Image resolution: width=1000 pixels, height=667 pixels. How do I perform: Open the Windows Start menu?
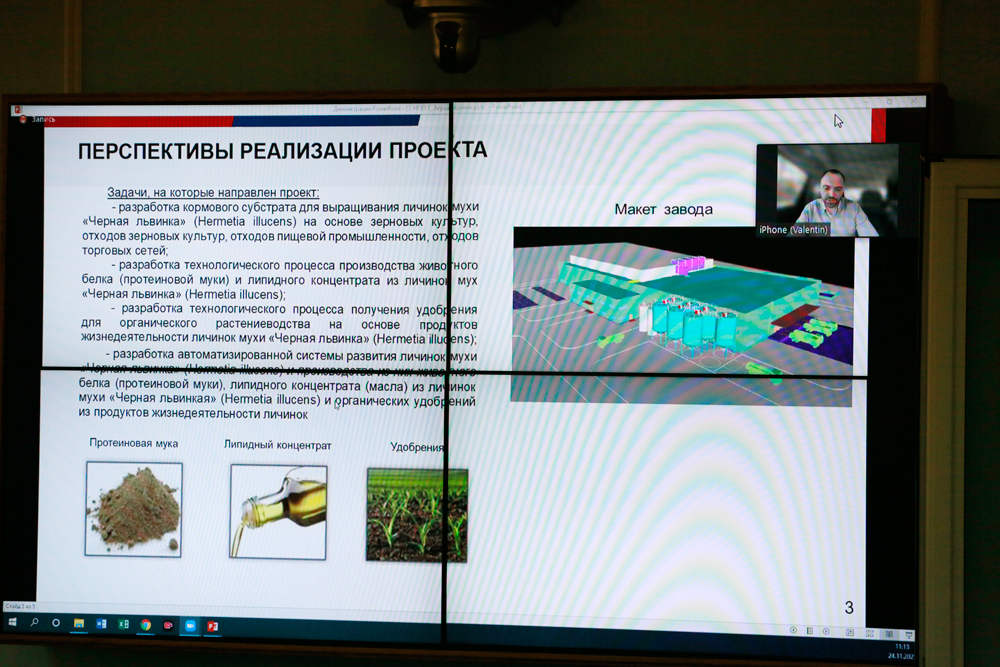tap(13, 622)
